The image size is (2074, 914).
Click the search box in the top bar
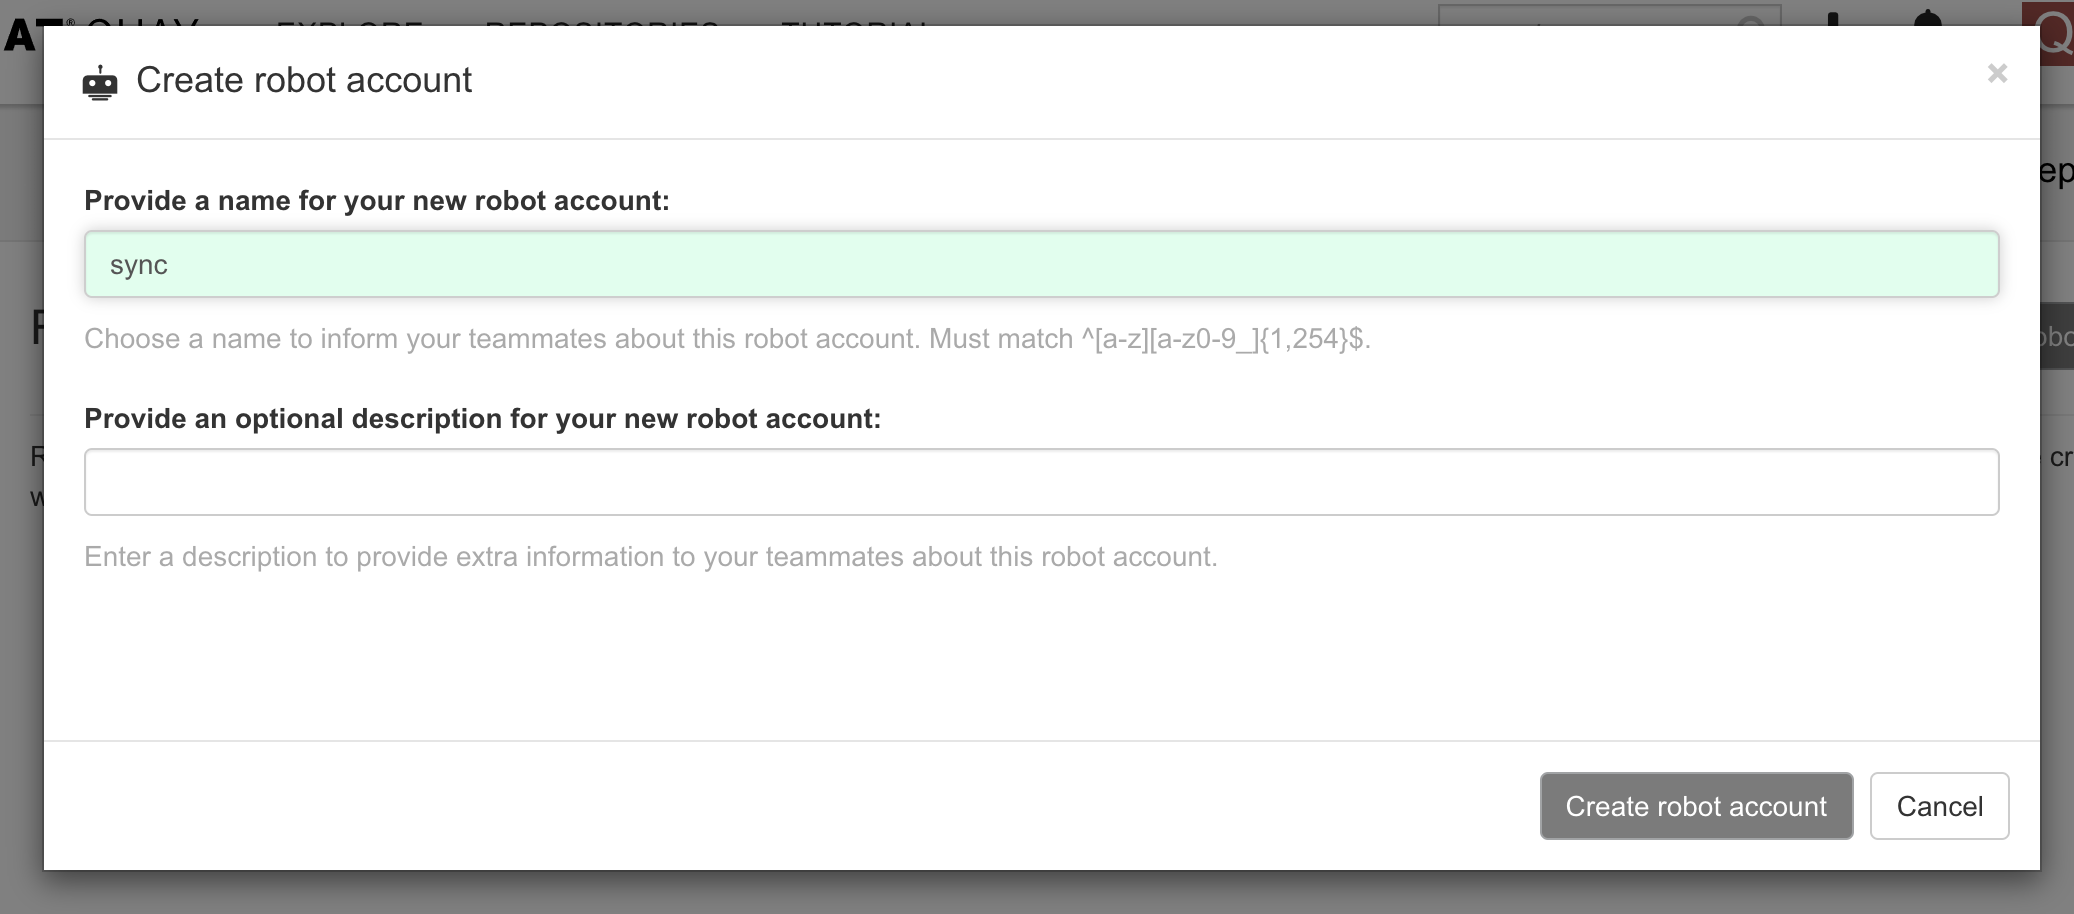pos(1590,16)
